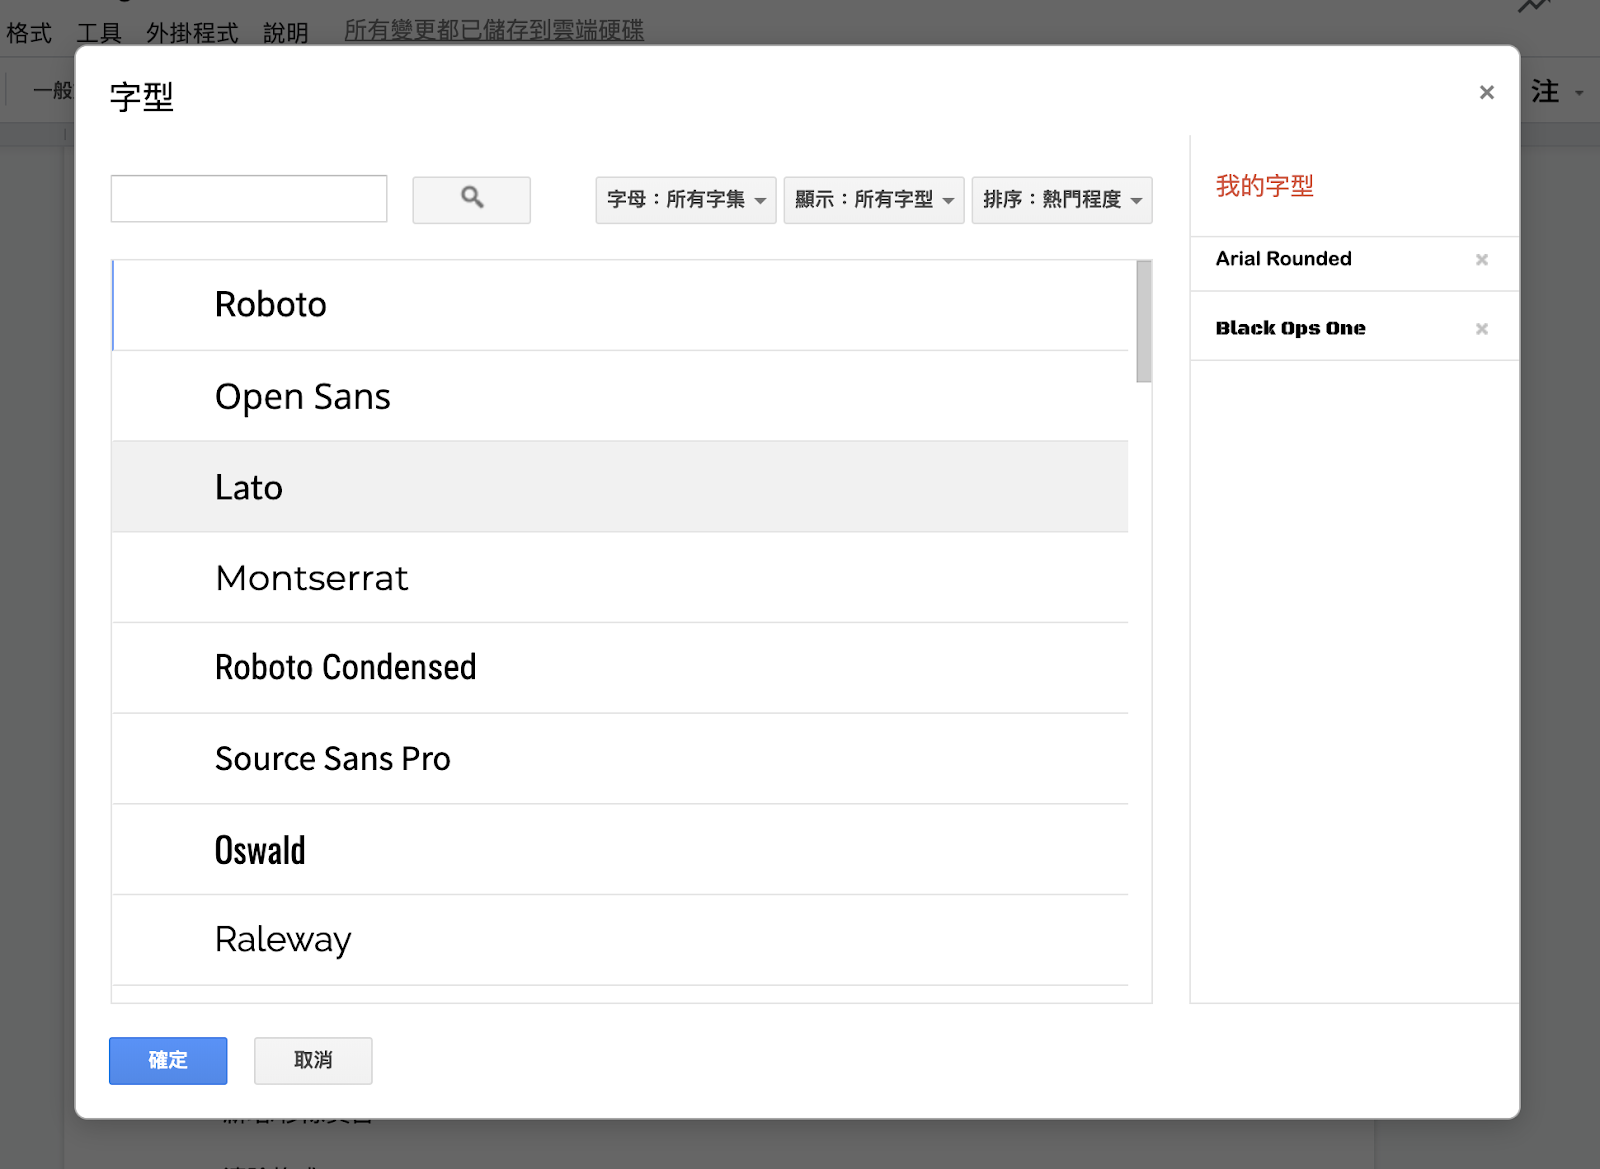Click the 所有變更都已儲存到雲端硬碟 link
The width and height of the screenshot is (1600, 1169).
pyautogui.click(x=494, y=31)
